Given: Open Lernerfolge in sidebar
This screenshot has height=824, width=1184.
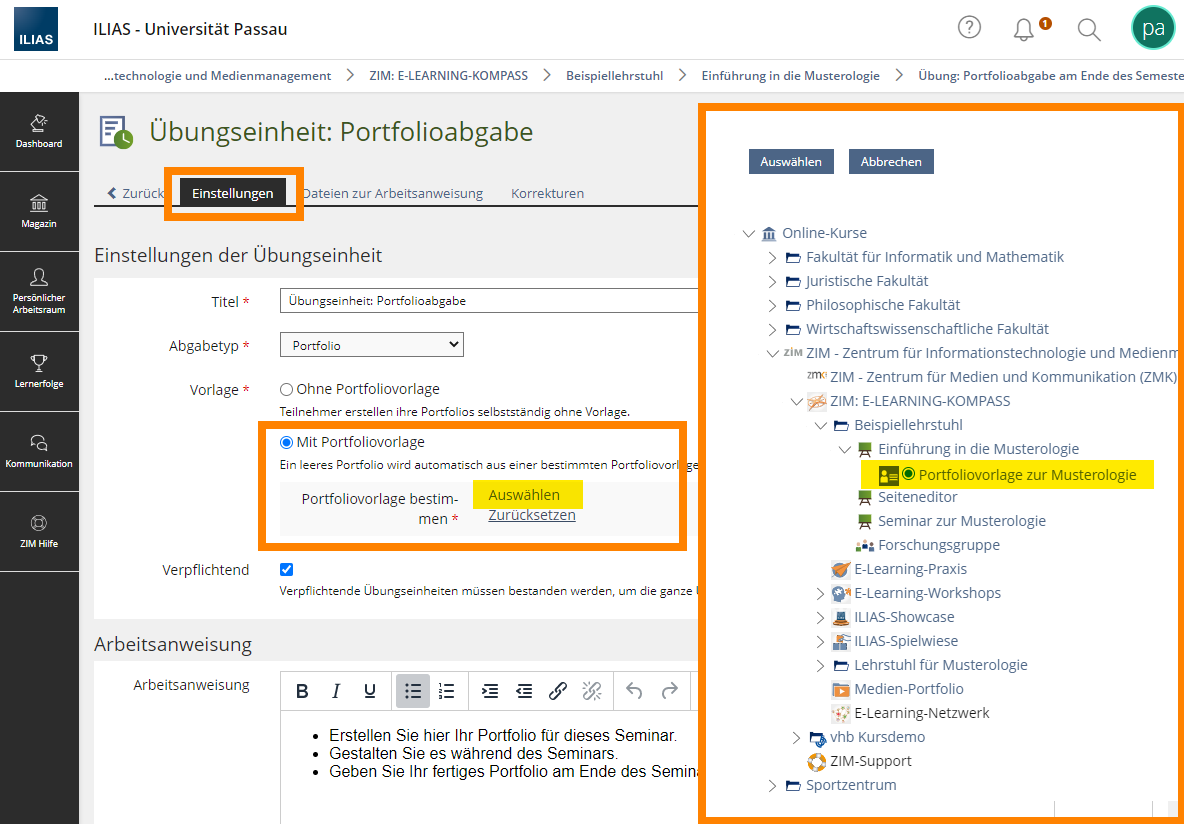Looking at the screenshot, I should pyautogui.click(x=39, y=372).
